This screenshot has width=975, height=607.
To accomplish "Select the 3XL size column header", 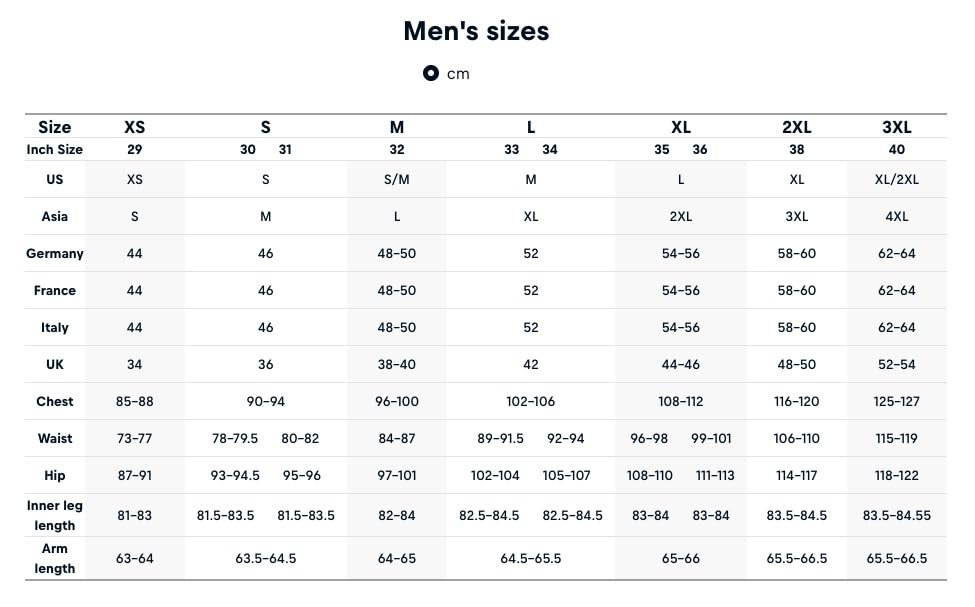I will click(x=897, y=127).
